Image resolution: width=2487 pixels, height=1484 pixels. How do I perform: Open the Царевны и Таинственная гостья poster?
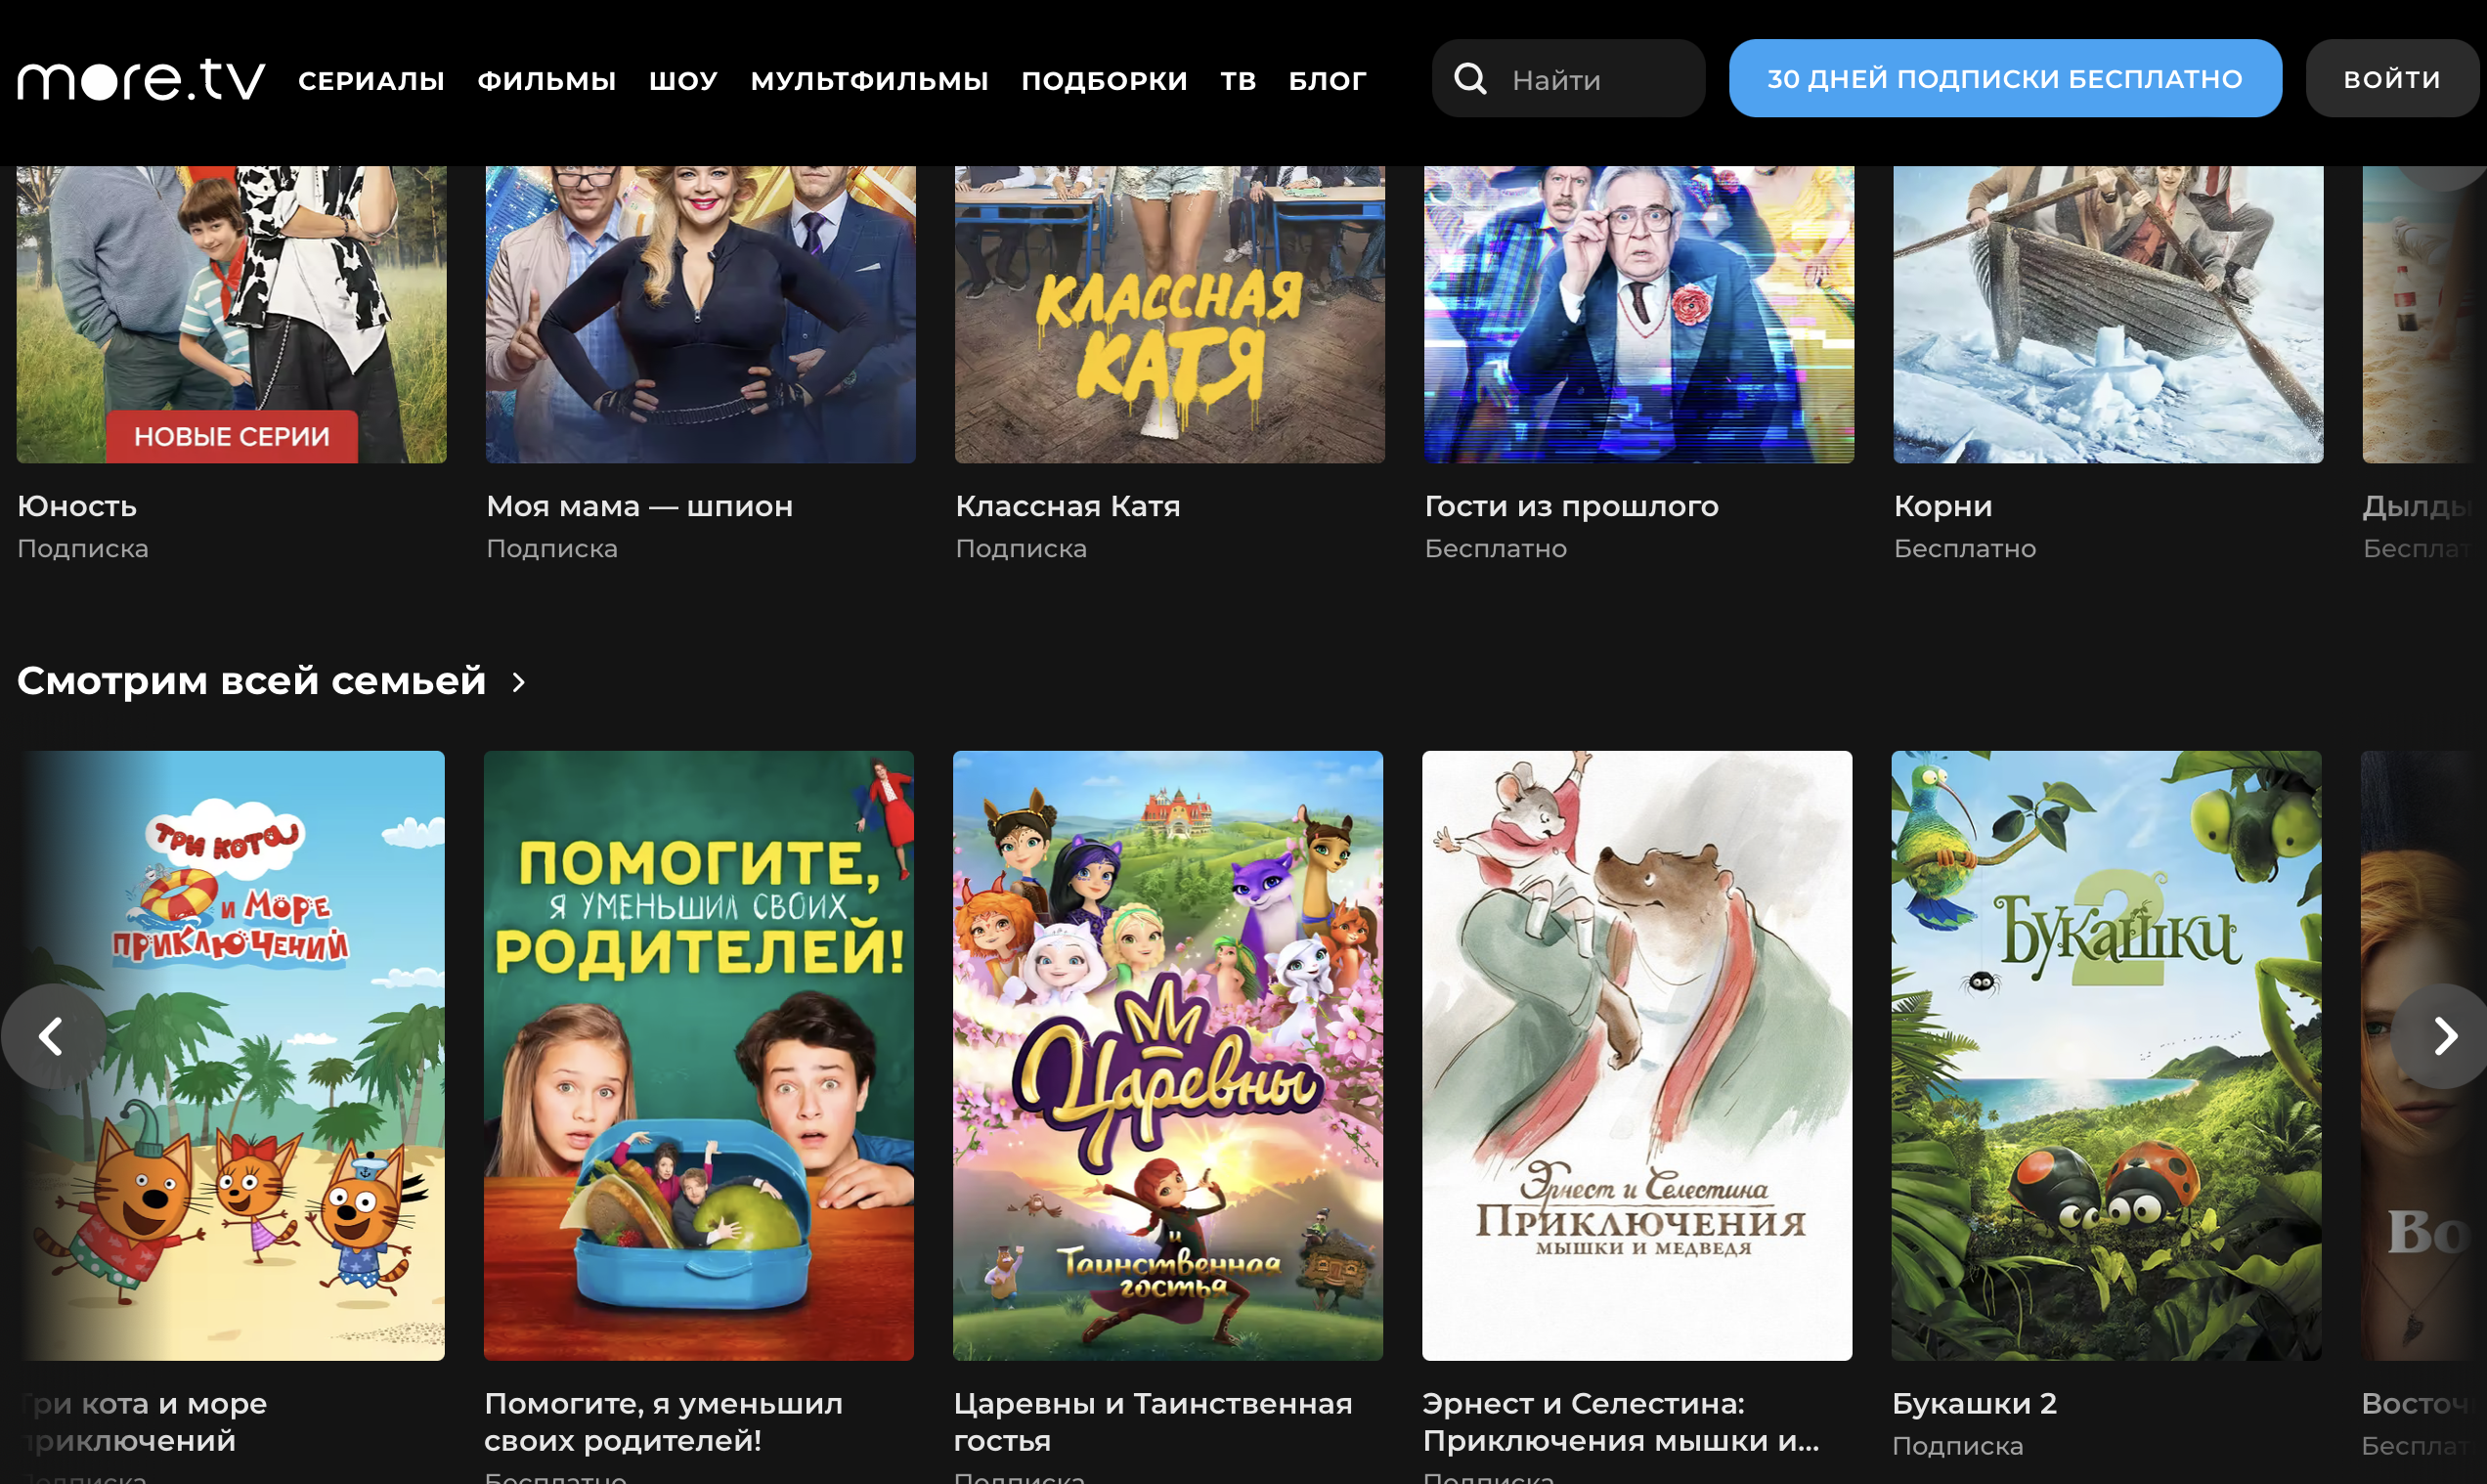point(1168,1055)
